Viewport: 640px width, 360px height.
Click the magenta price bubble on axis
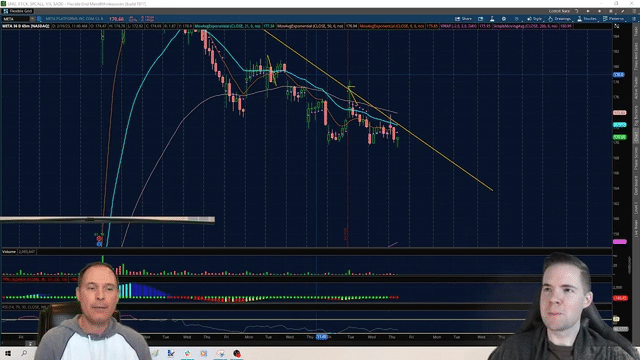[x=620, y=242]
